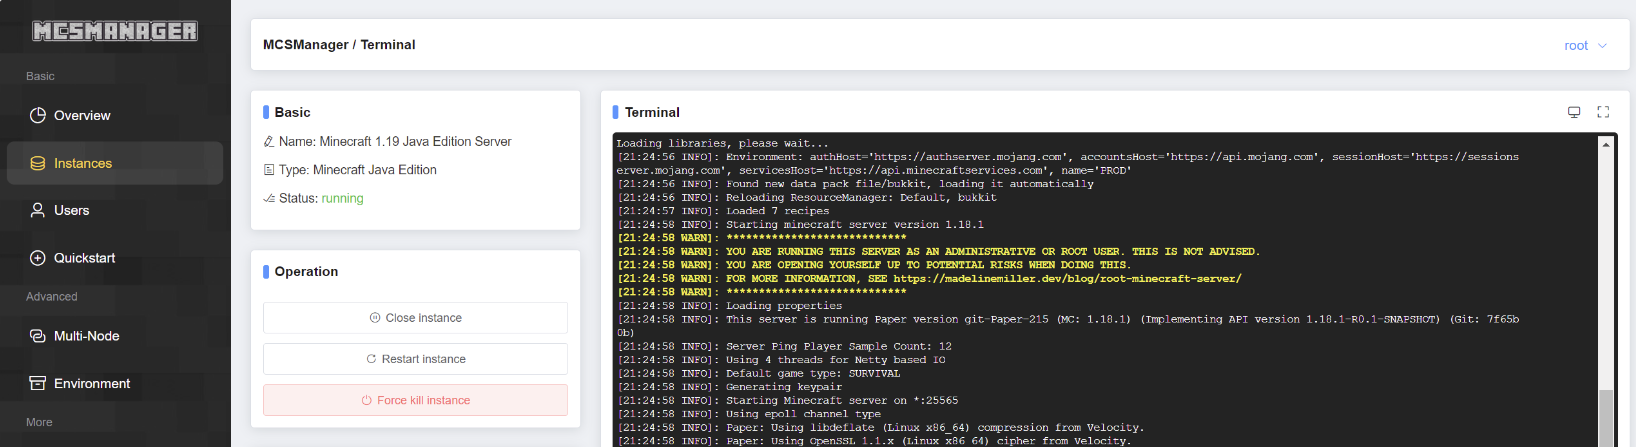The image size is (1636, 447).
Task: Click the 'Loading properties' log line
Action: click(729, 306)
